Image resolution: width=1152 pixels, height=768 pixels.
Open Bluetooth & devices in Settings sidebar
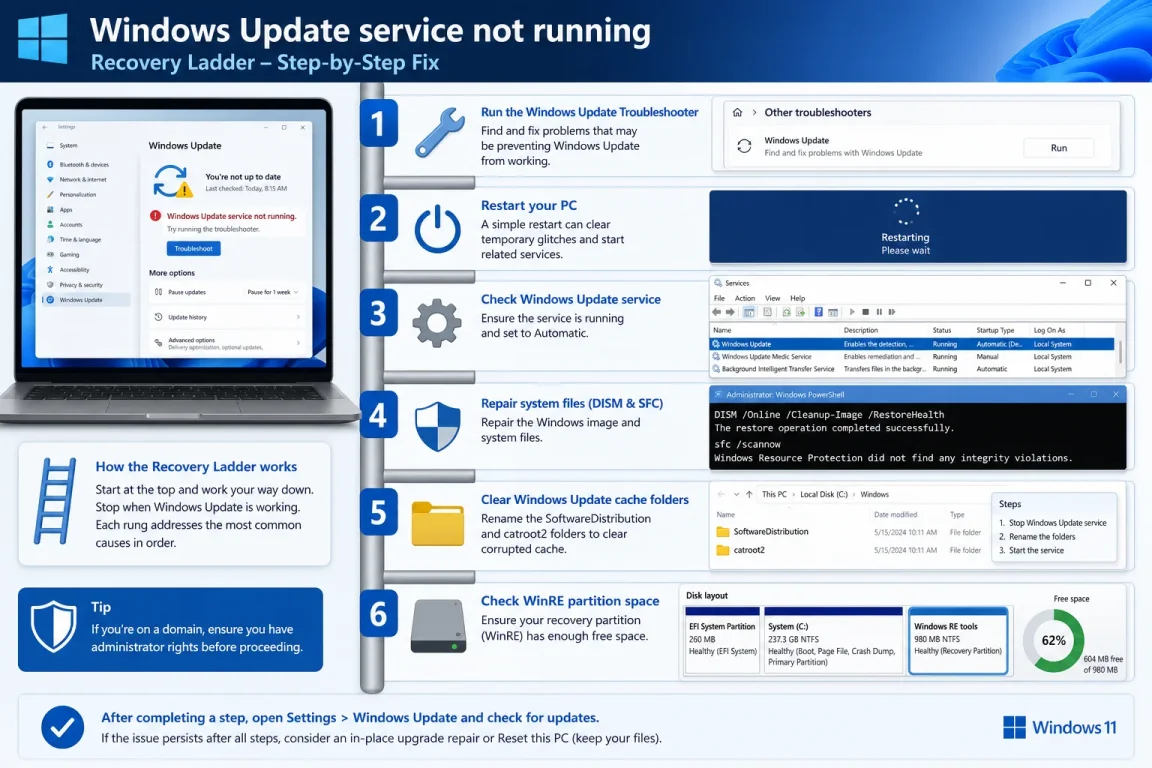point(78,165)
